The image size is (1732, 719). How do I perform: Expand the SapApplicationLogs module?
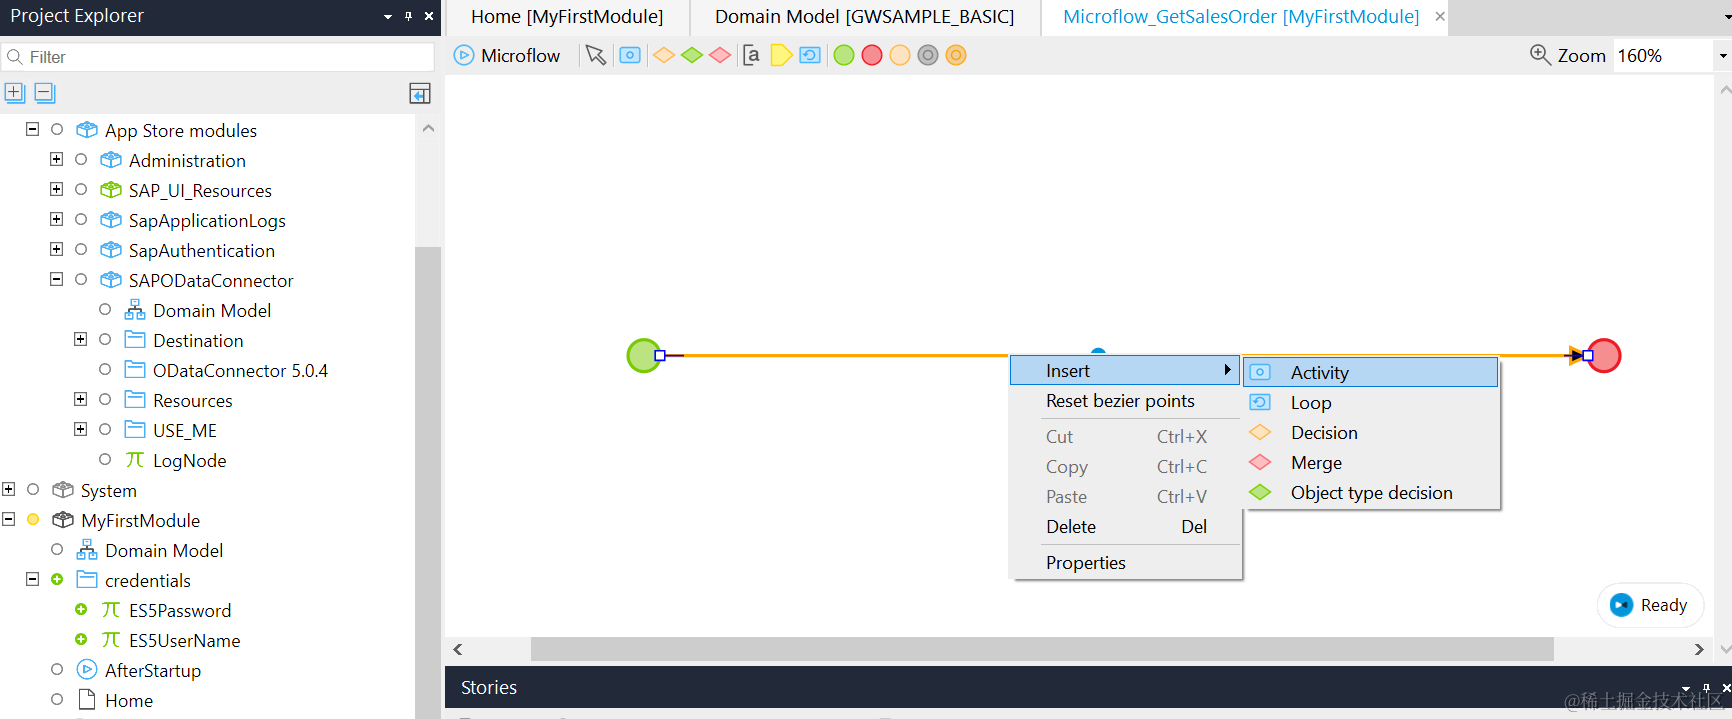(x=56, y=219)
